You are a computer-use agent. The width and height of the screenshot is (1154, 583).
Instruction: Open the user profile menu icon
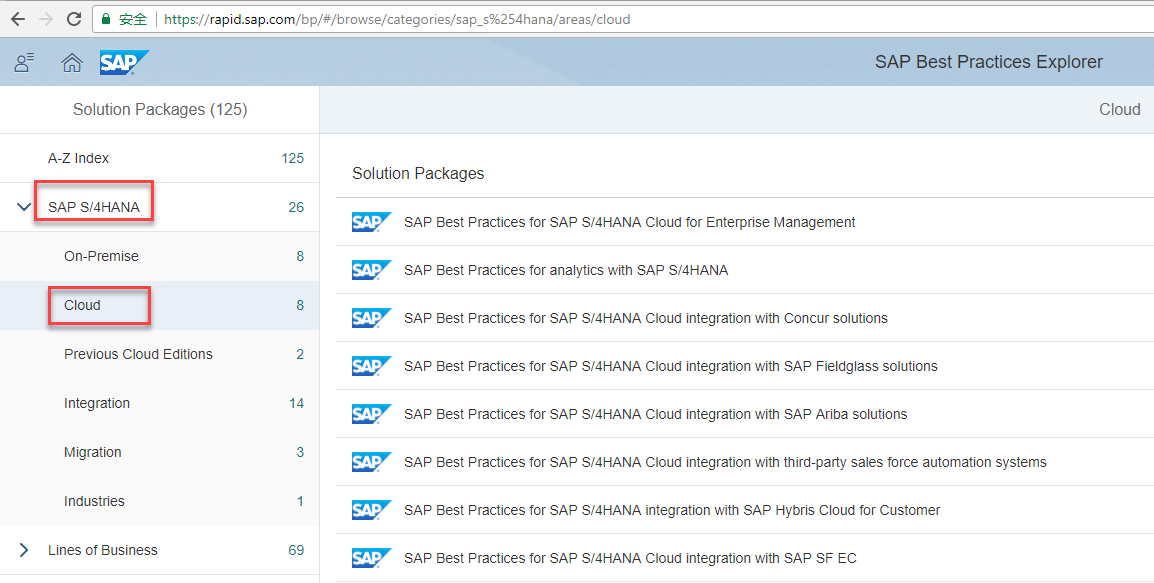24,63
